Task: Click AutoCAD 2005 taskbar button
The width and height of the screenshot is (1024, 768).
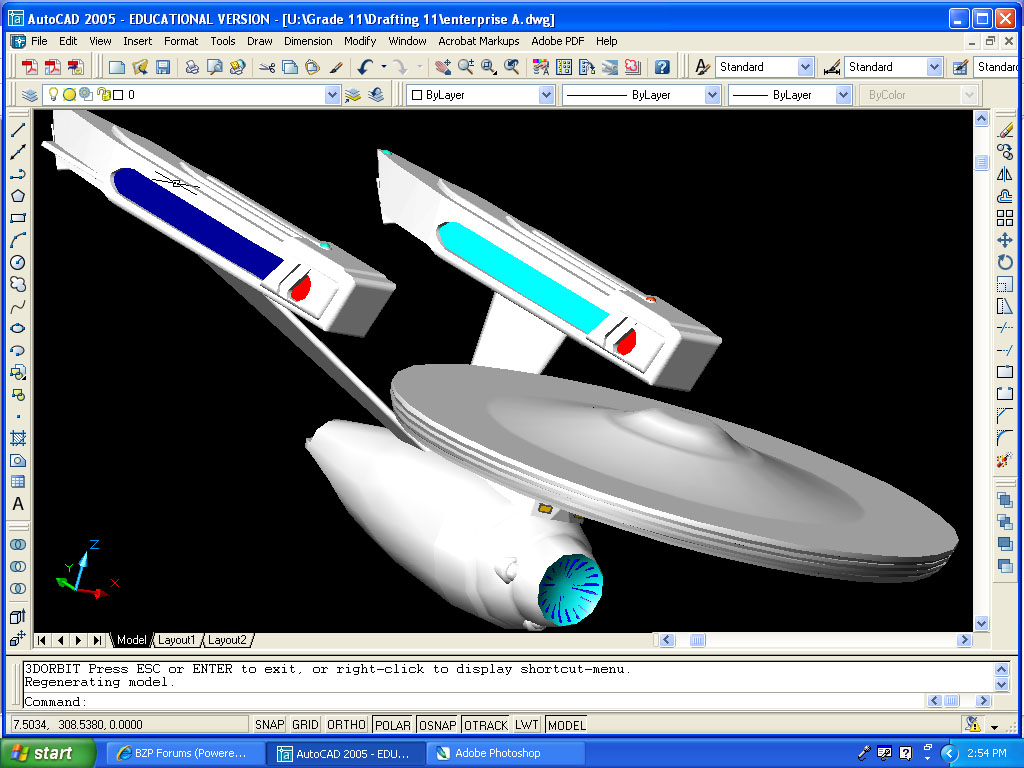Action: point(346,753)
